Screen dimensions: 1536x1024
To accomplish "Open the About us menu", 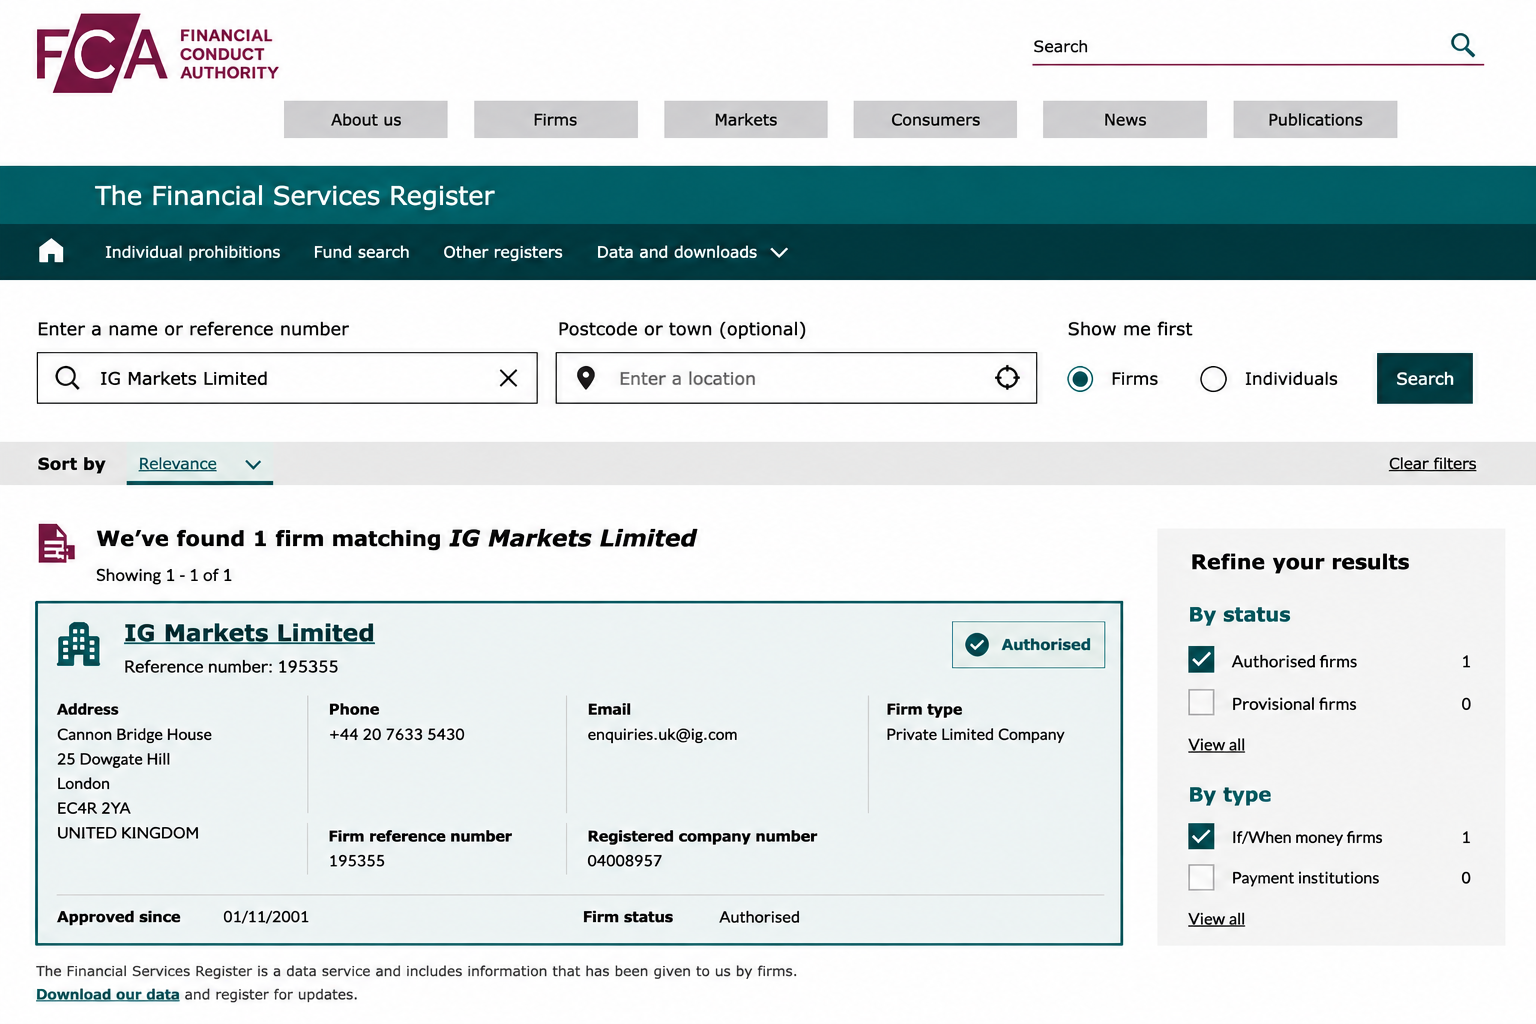I will click(366, 119).
